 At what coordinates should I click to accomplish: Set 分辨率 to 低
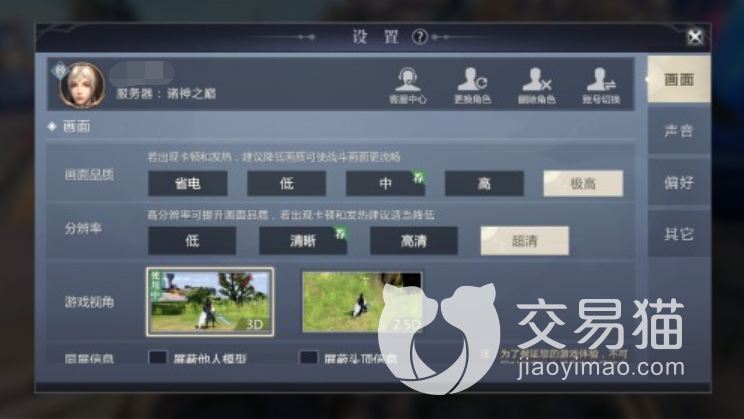pyautogui.click(x=192, y=241)
